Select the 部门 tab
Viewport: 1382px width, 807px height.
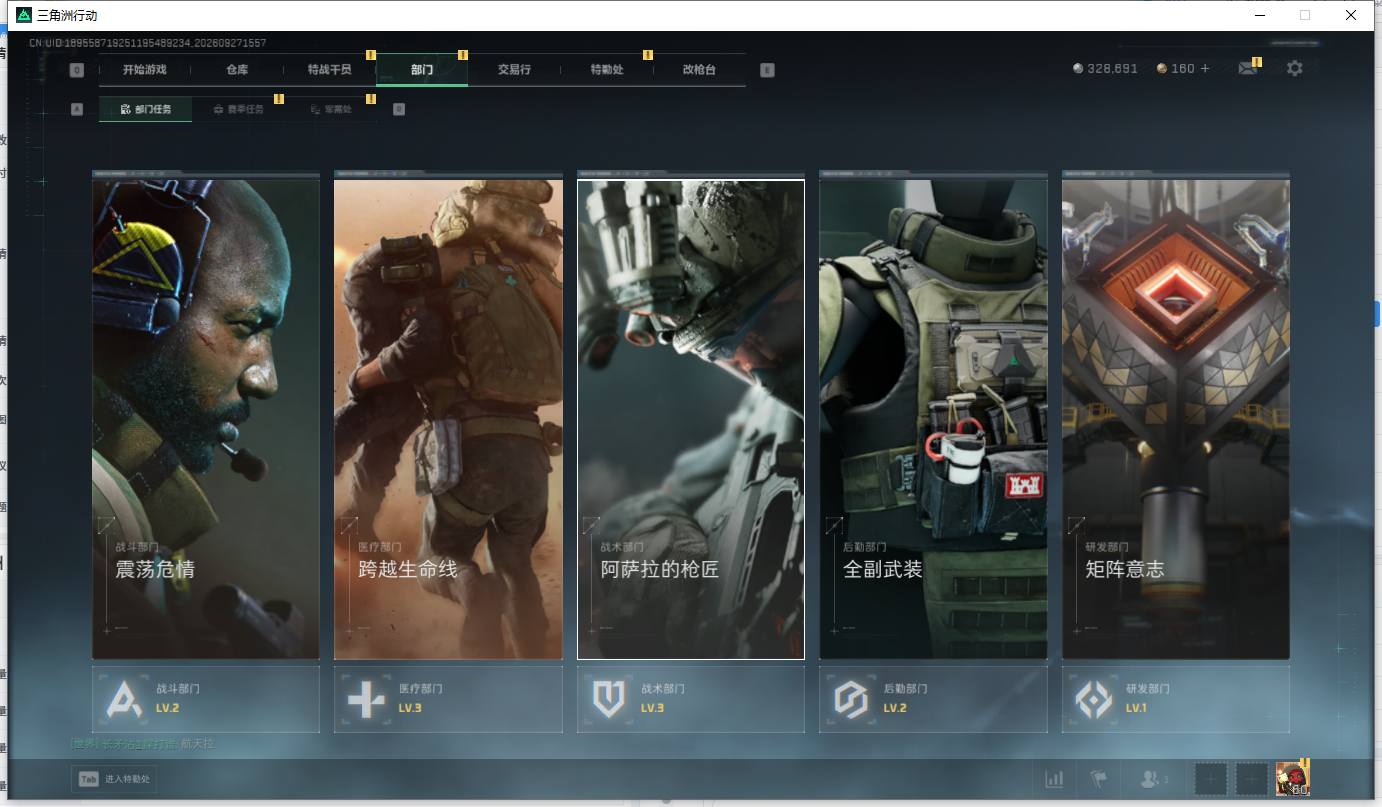[422, 70]
